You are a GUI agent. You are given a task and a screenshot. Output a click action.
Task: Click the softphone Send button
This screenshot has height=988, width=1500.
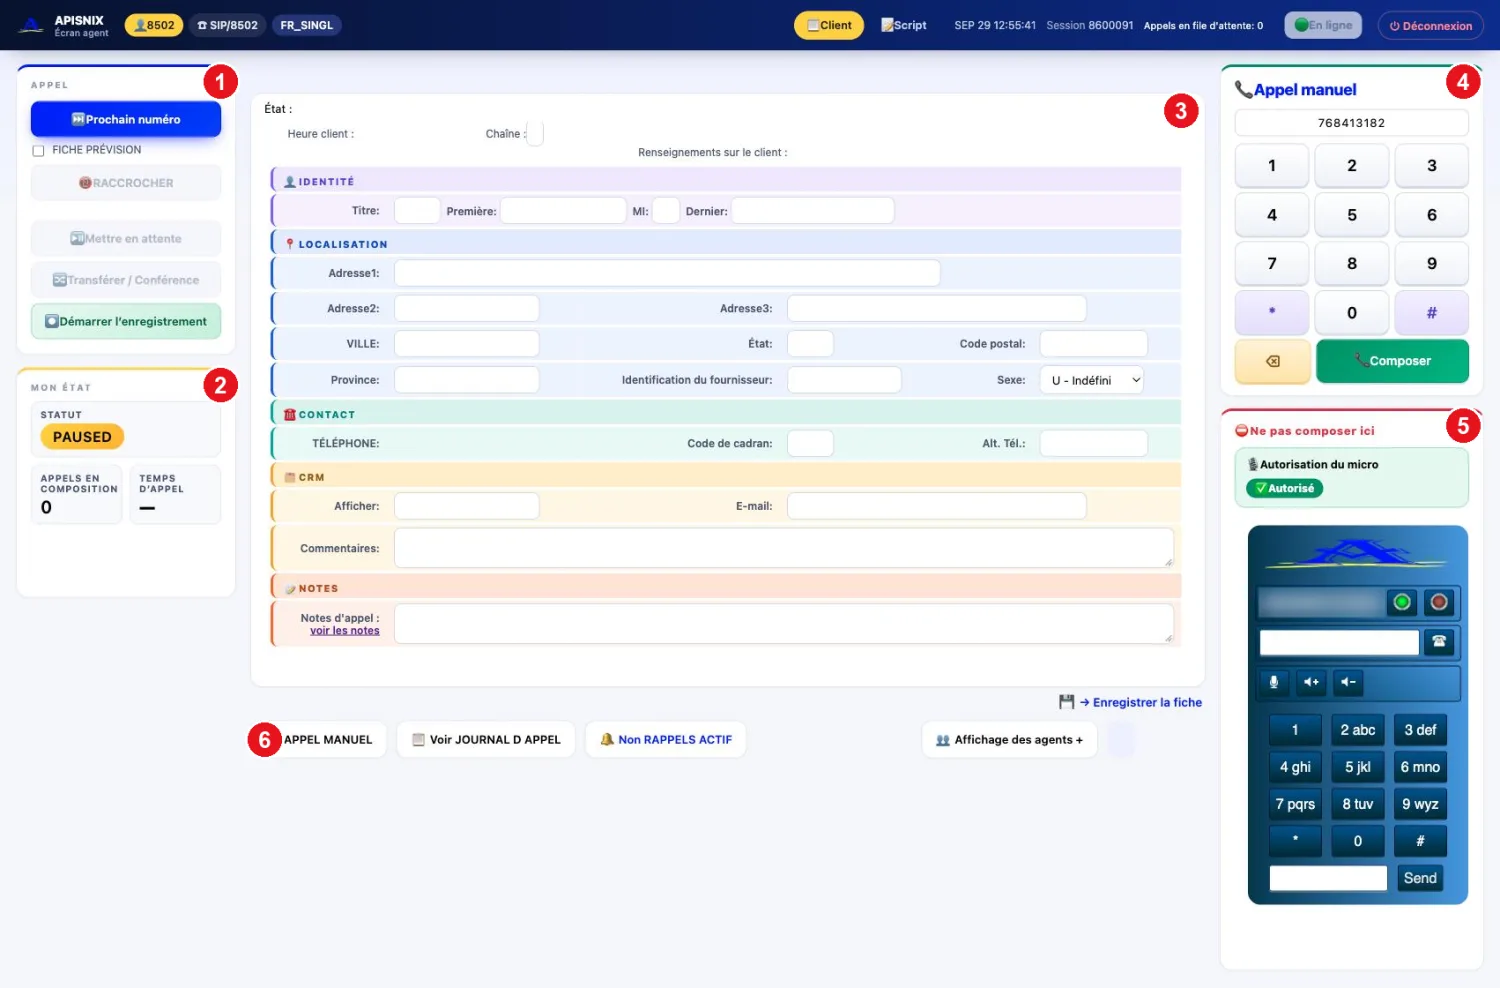(1420, 878)
